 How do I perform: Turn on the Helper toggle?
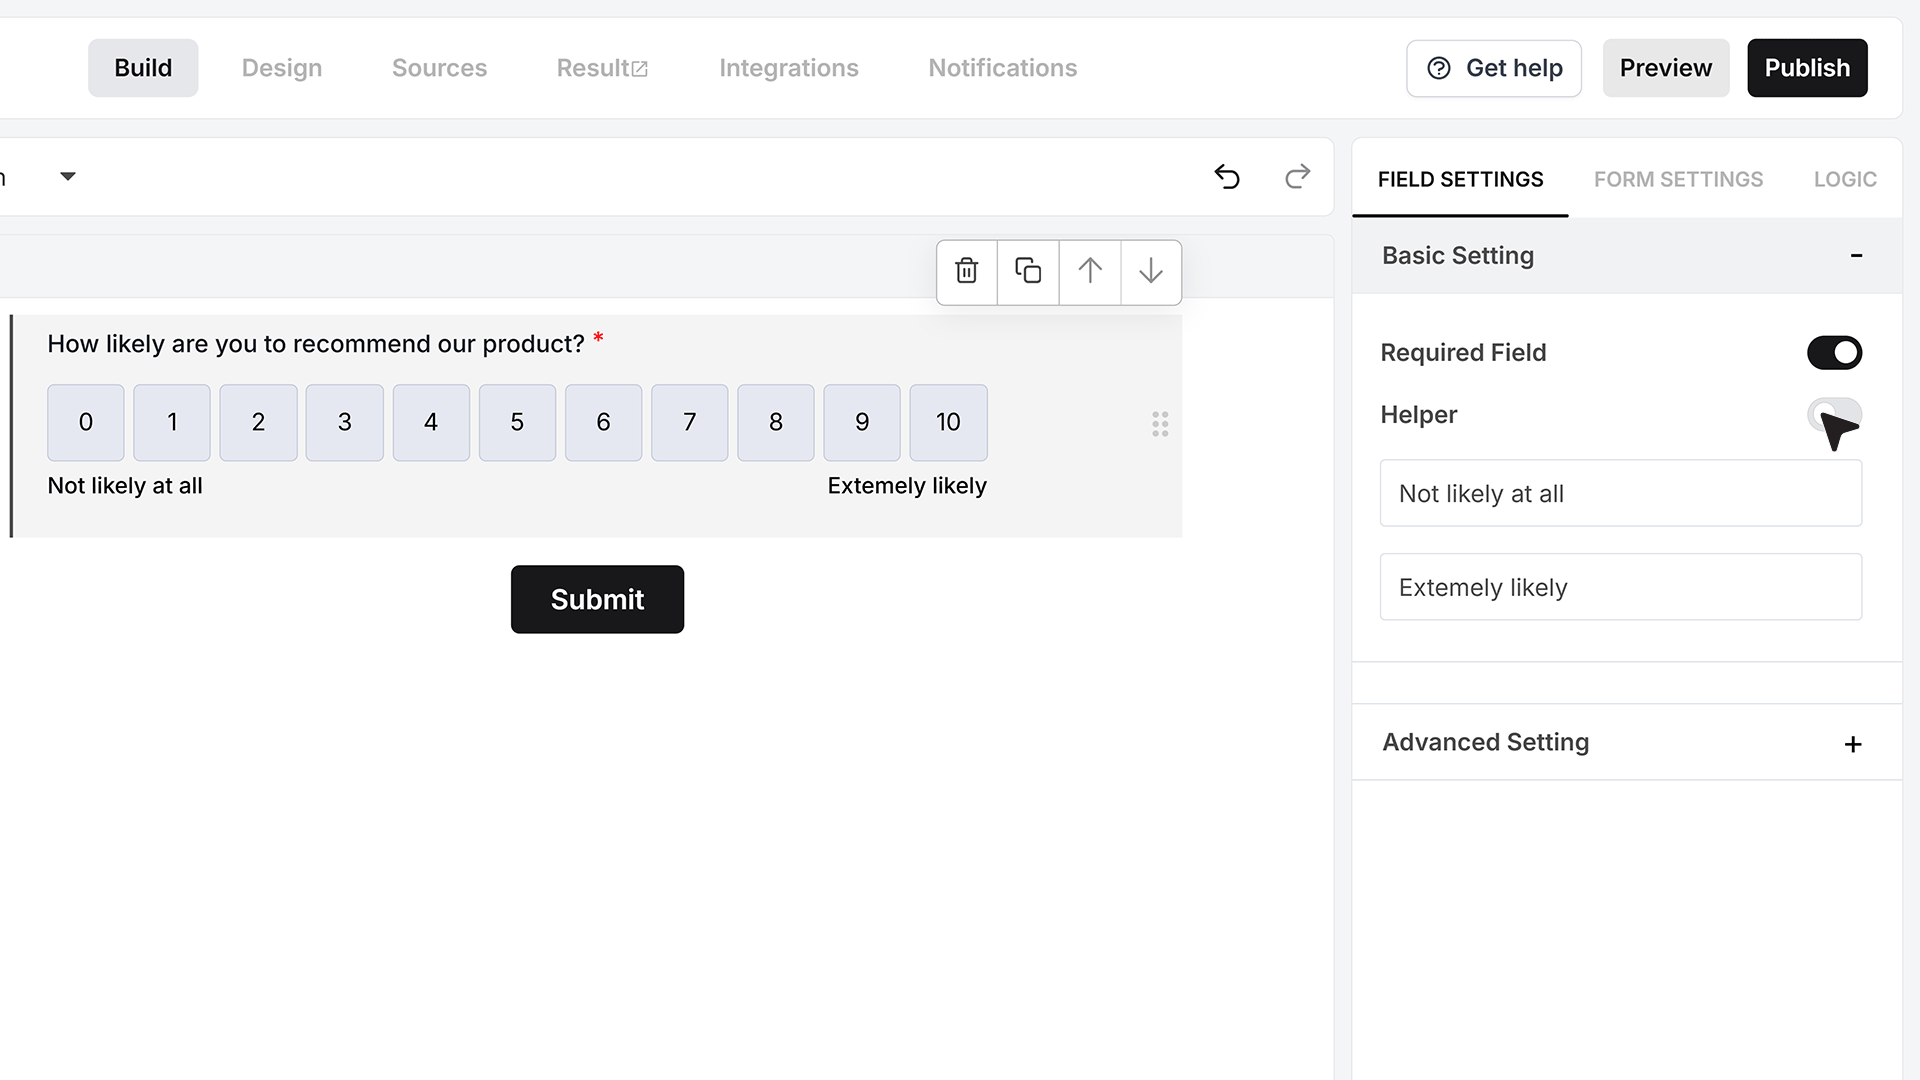[x=1834, y=415]
